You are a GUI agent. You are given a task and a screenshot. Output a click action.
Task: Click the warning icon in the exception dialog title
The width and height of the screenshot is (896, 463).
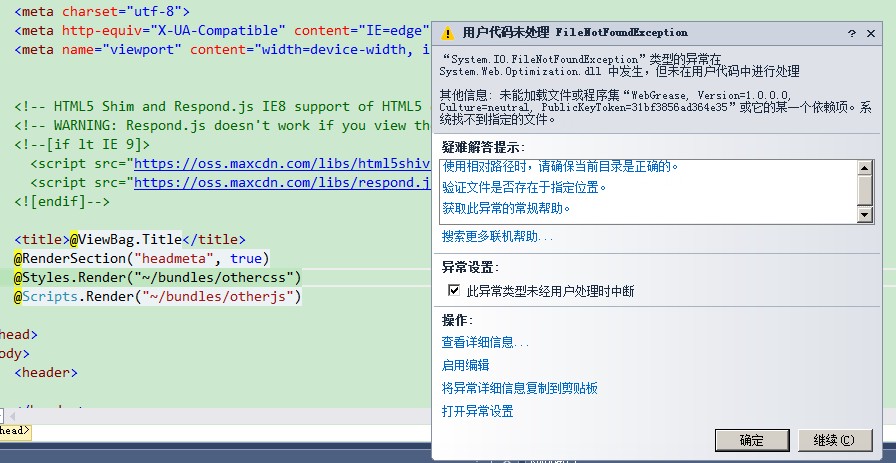pyautogui.click(x=447, y=33)
